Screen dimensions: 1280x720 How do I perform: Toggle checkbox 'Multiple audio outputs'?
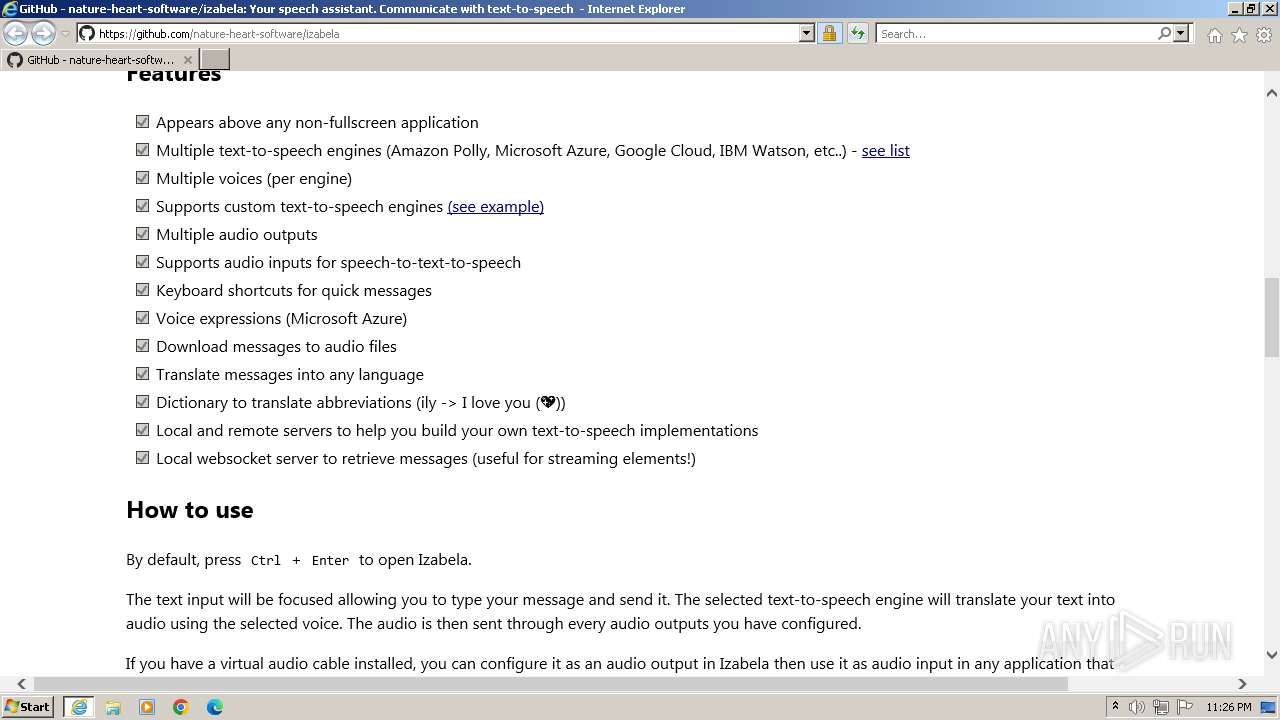point(142,234)
